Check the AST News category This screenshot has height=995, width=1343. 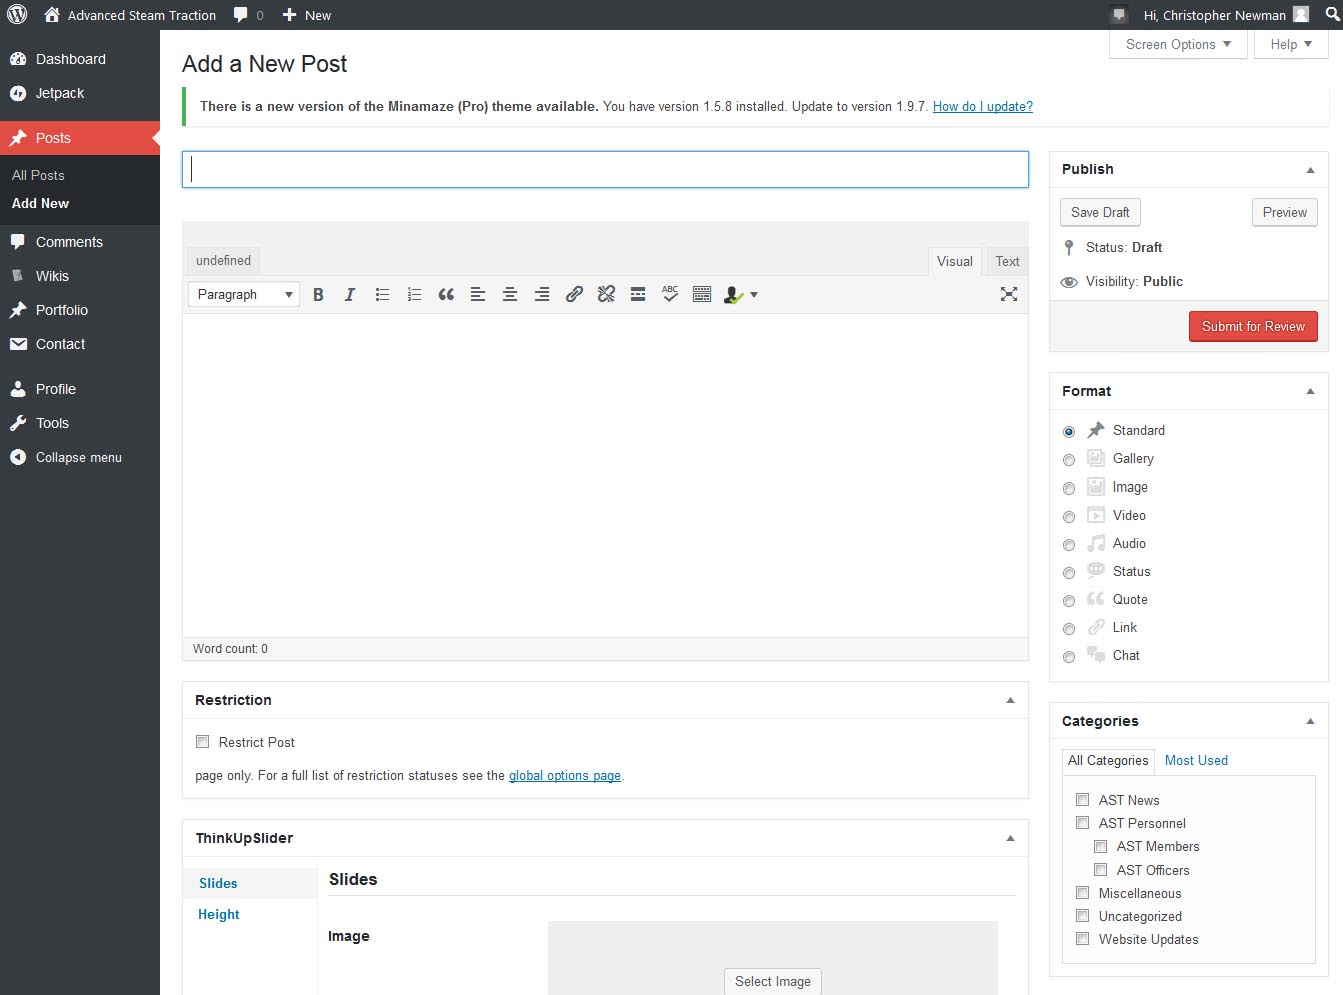[x=1082, y=800]
